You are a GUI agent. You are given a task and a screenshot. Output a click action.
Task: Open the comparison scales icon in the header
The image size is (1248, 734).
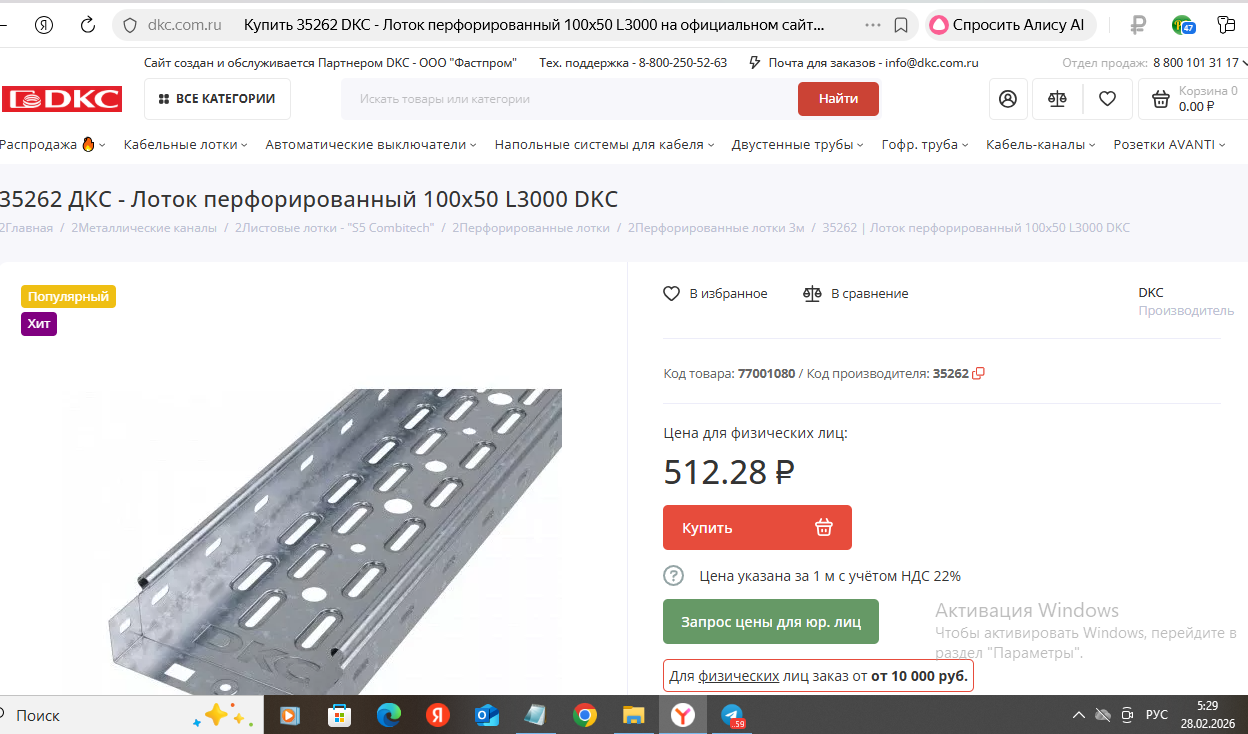point(1057,99)
